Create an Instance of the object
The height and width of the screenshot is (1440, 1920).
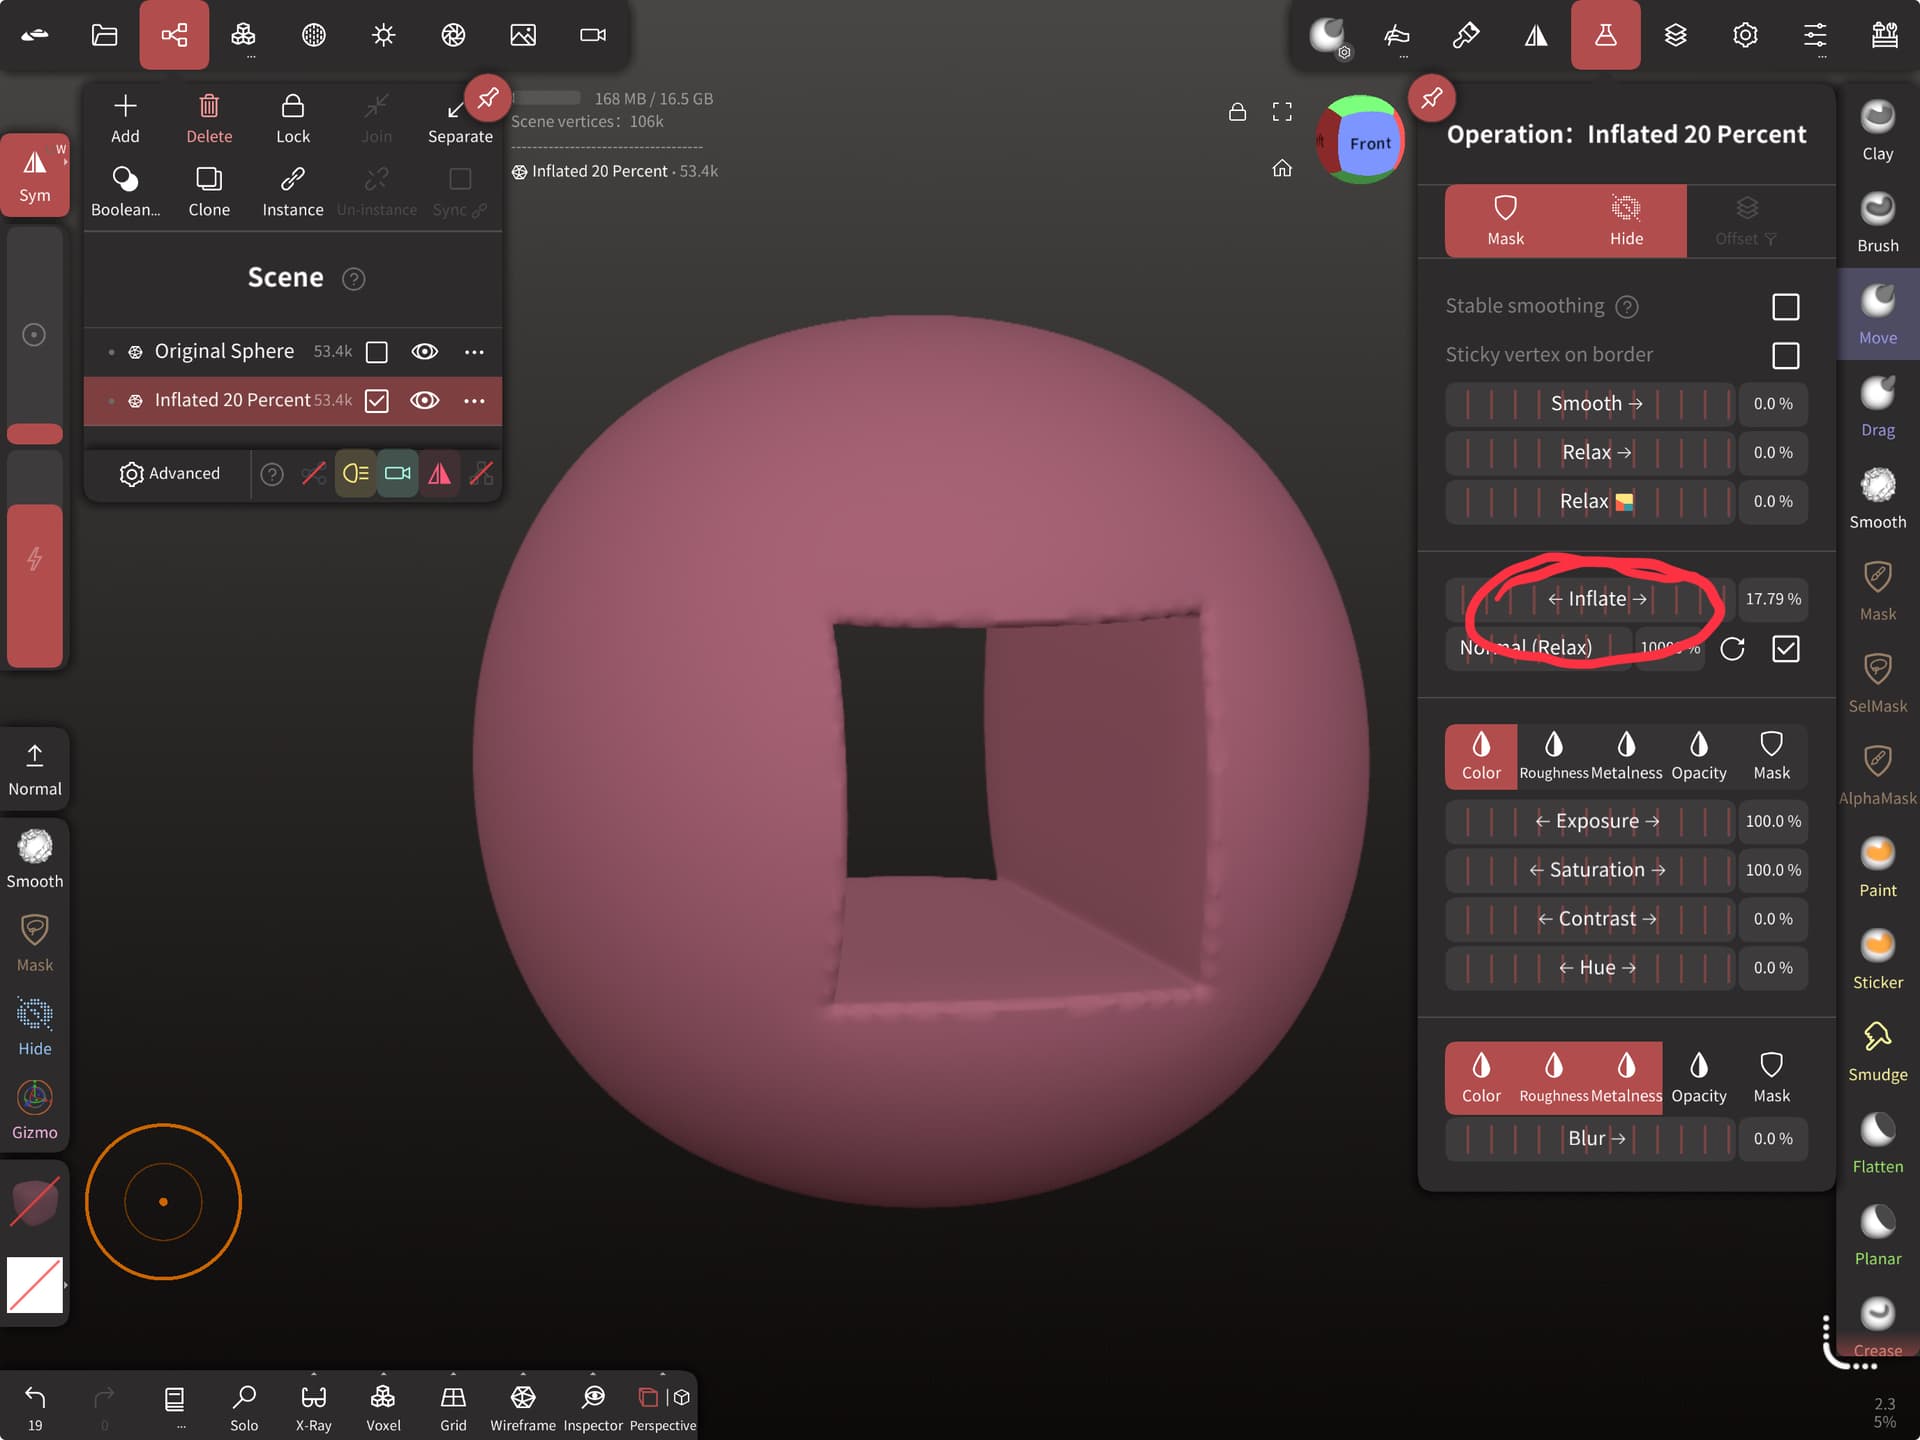tap(293, 191)
